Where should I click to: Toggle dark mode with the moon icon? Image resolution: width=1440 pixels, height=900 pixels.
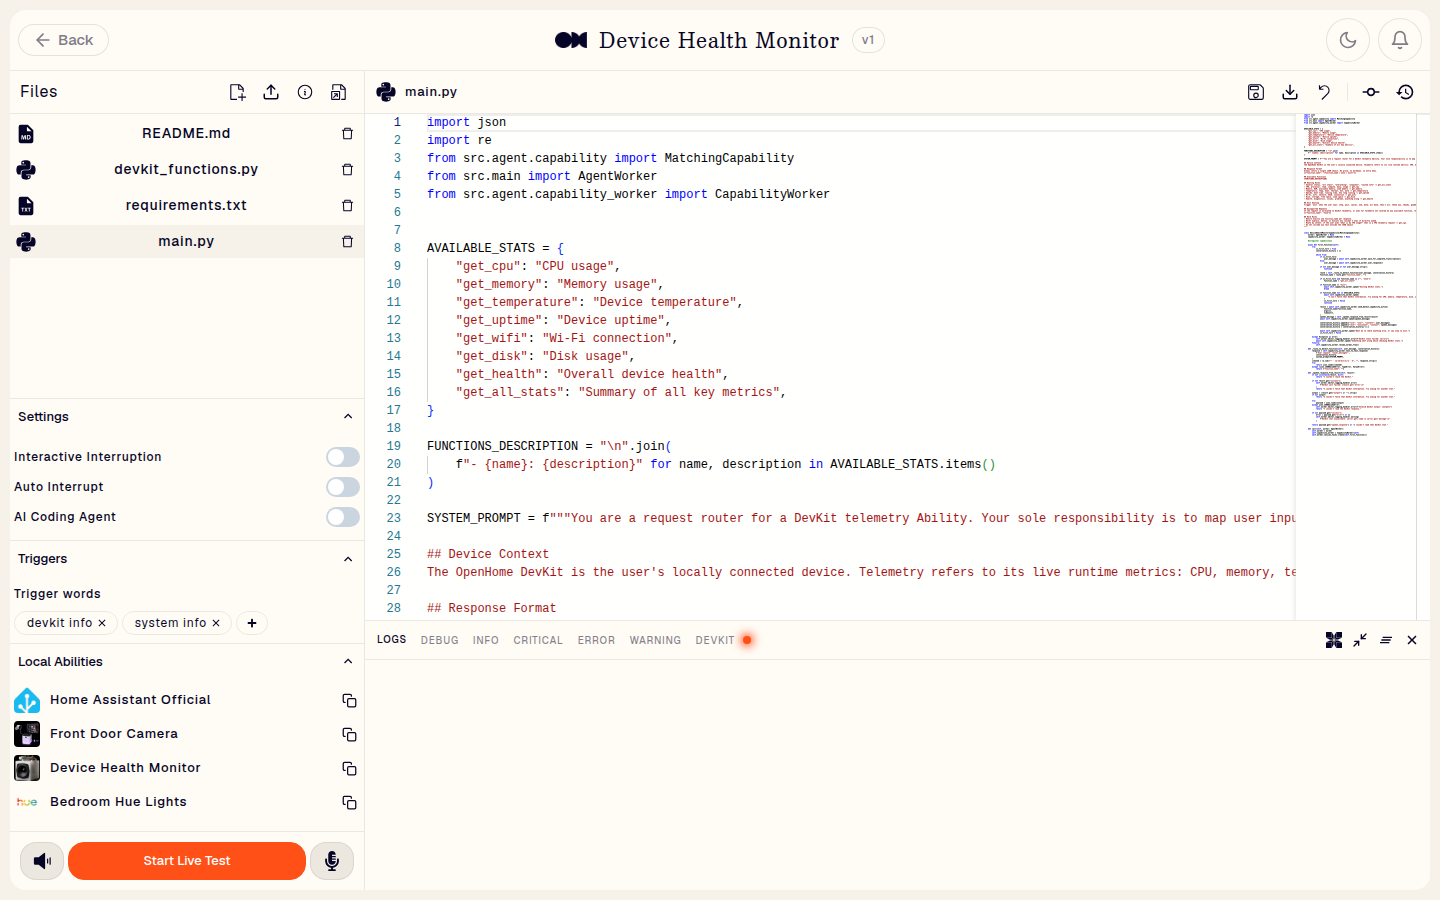click(1348, 40)
